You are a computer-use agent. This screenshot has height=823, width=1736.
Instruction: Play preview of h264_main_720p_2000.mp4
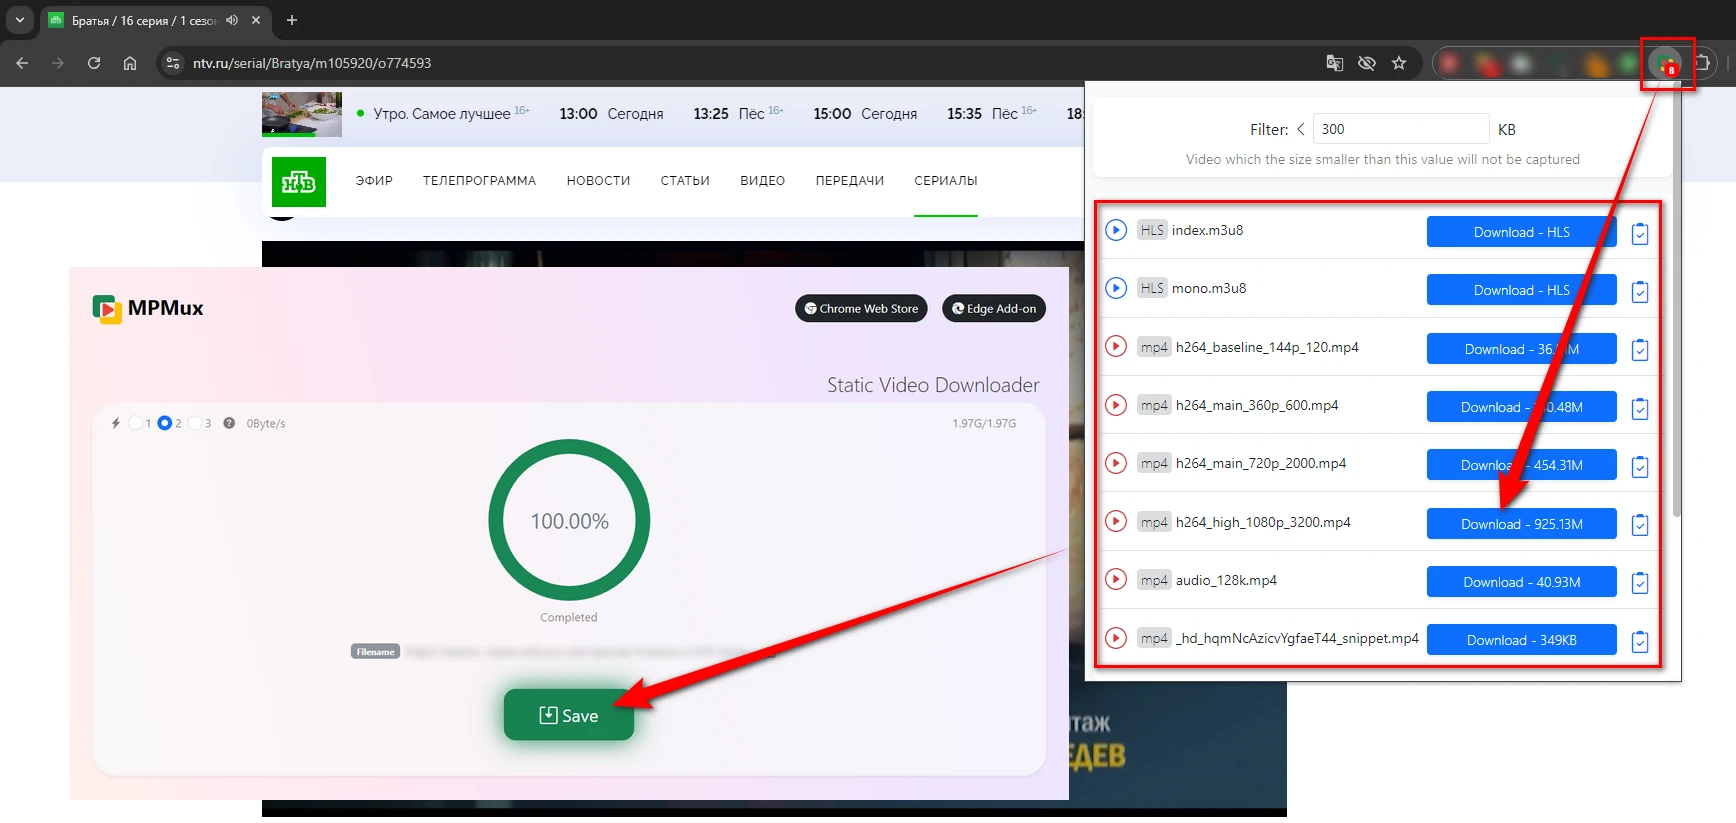(1116, 463)
